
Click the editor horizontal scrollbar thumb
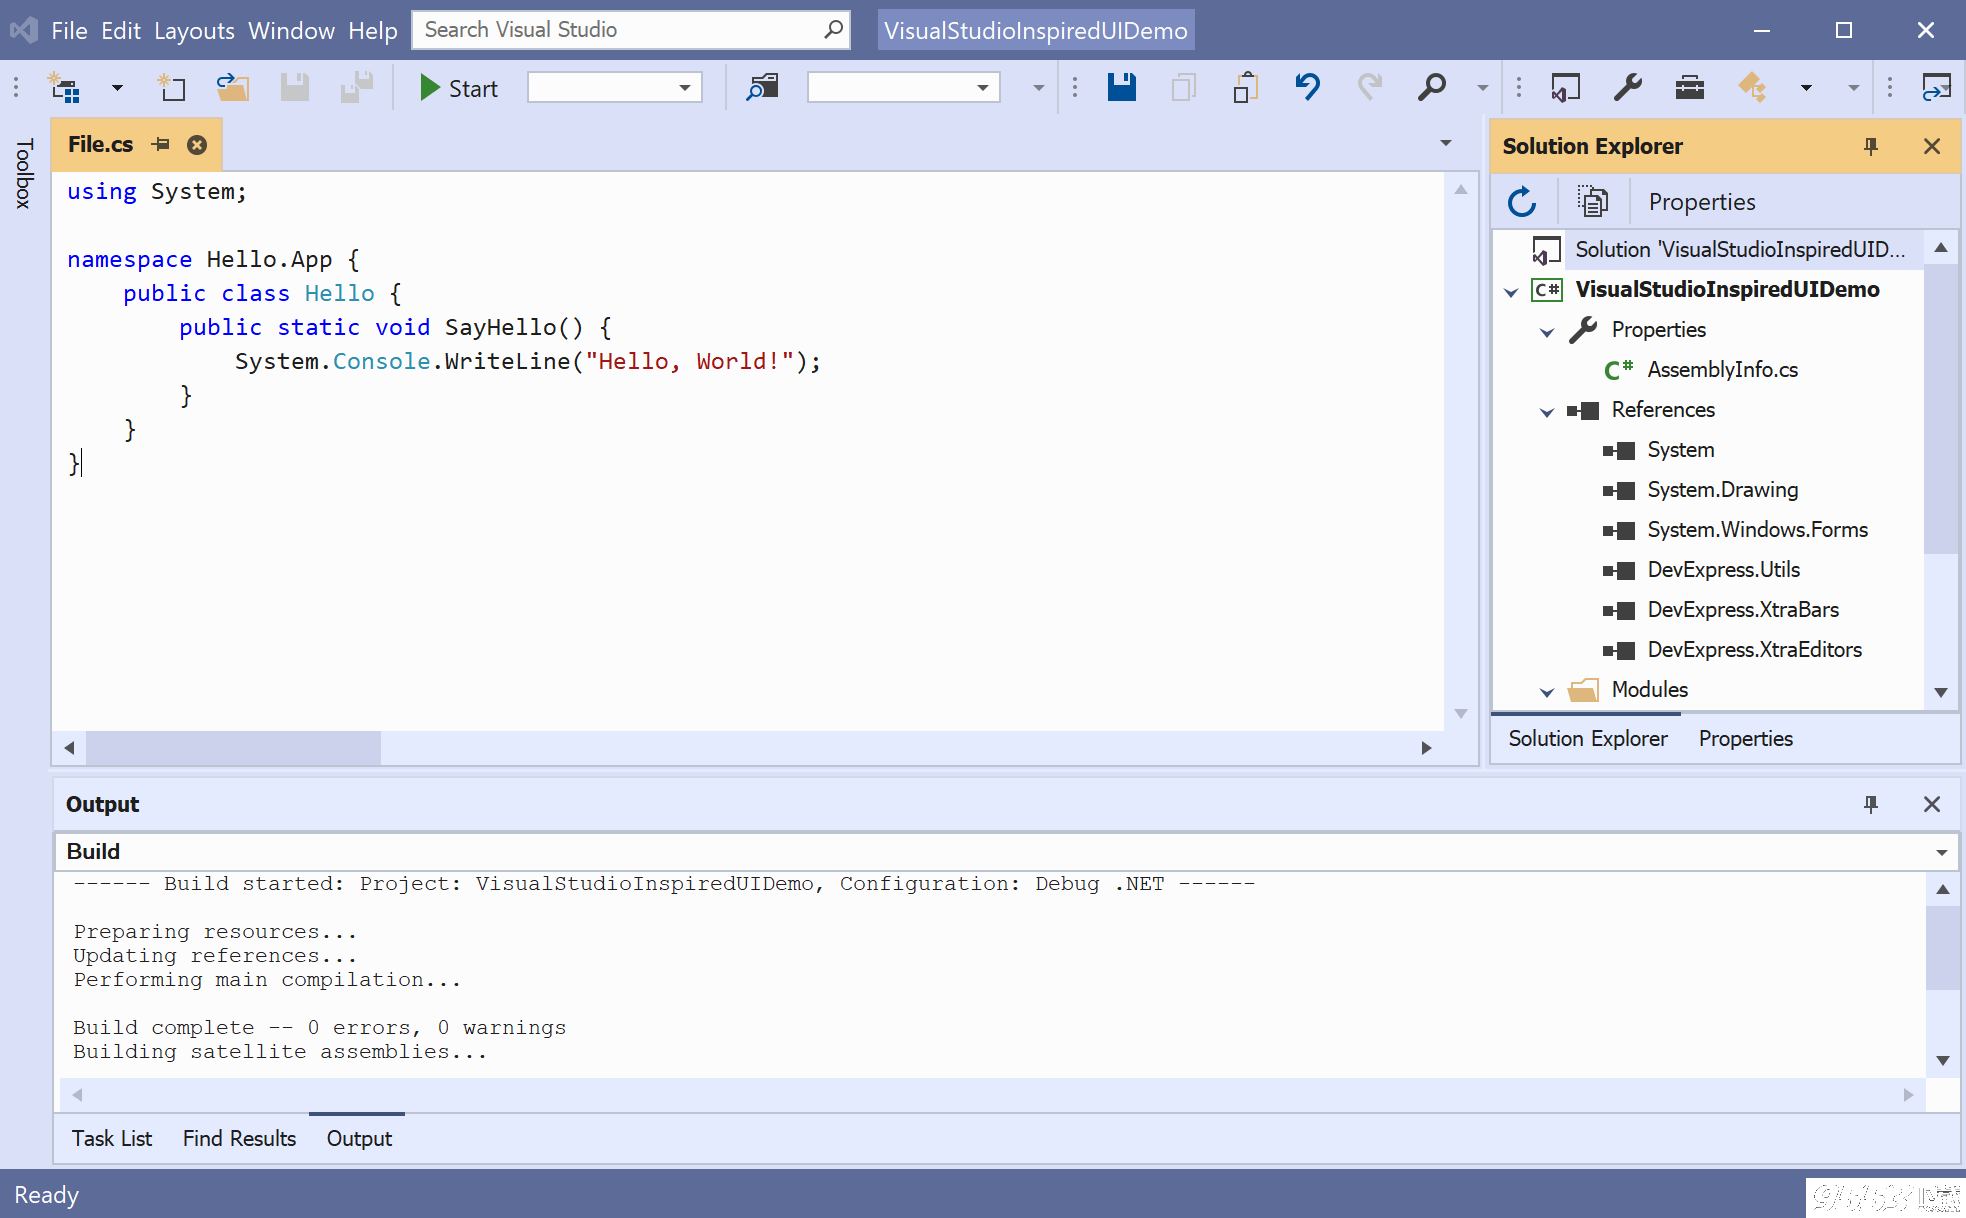(233, 747)
